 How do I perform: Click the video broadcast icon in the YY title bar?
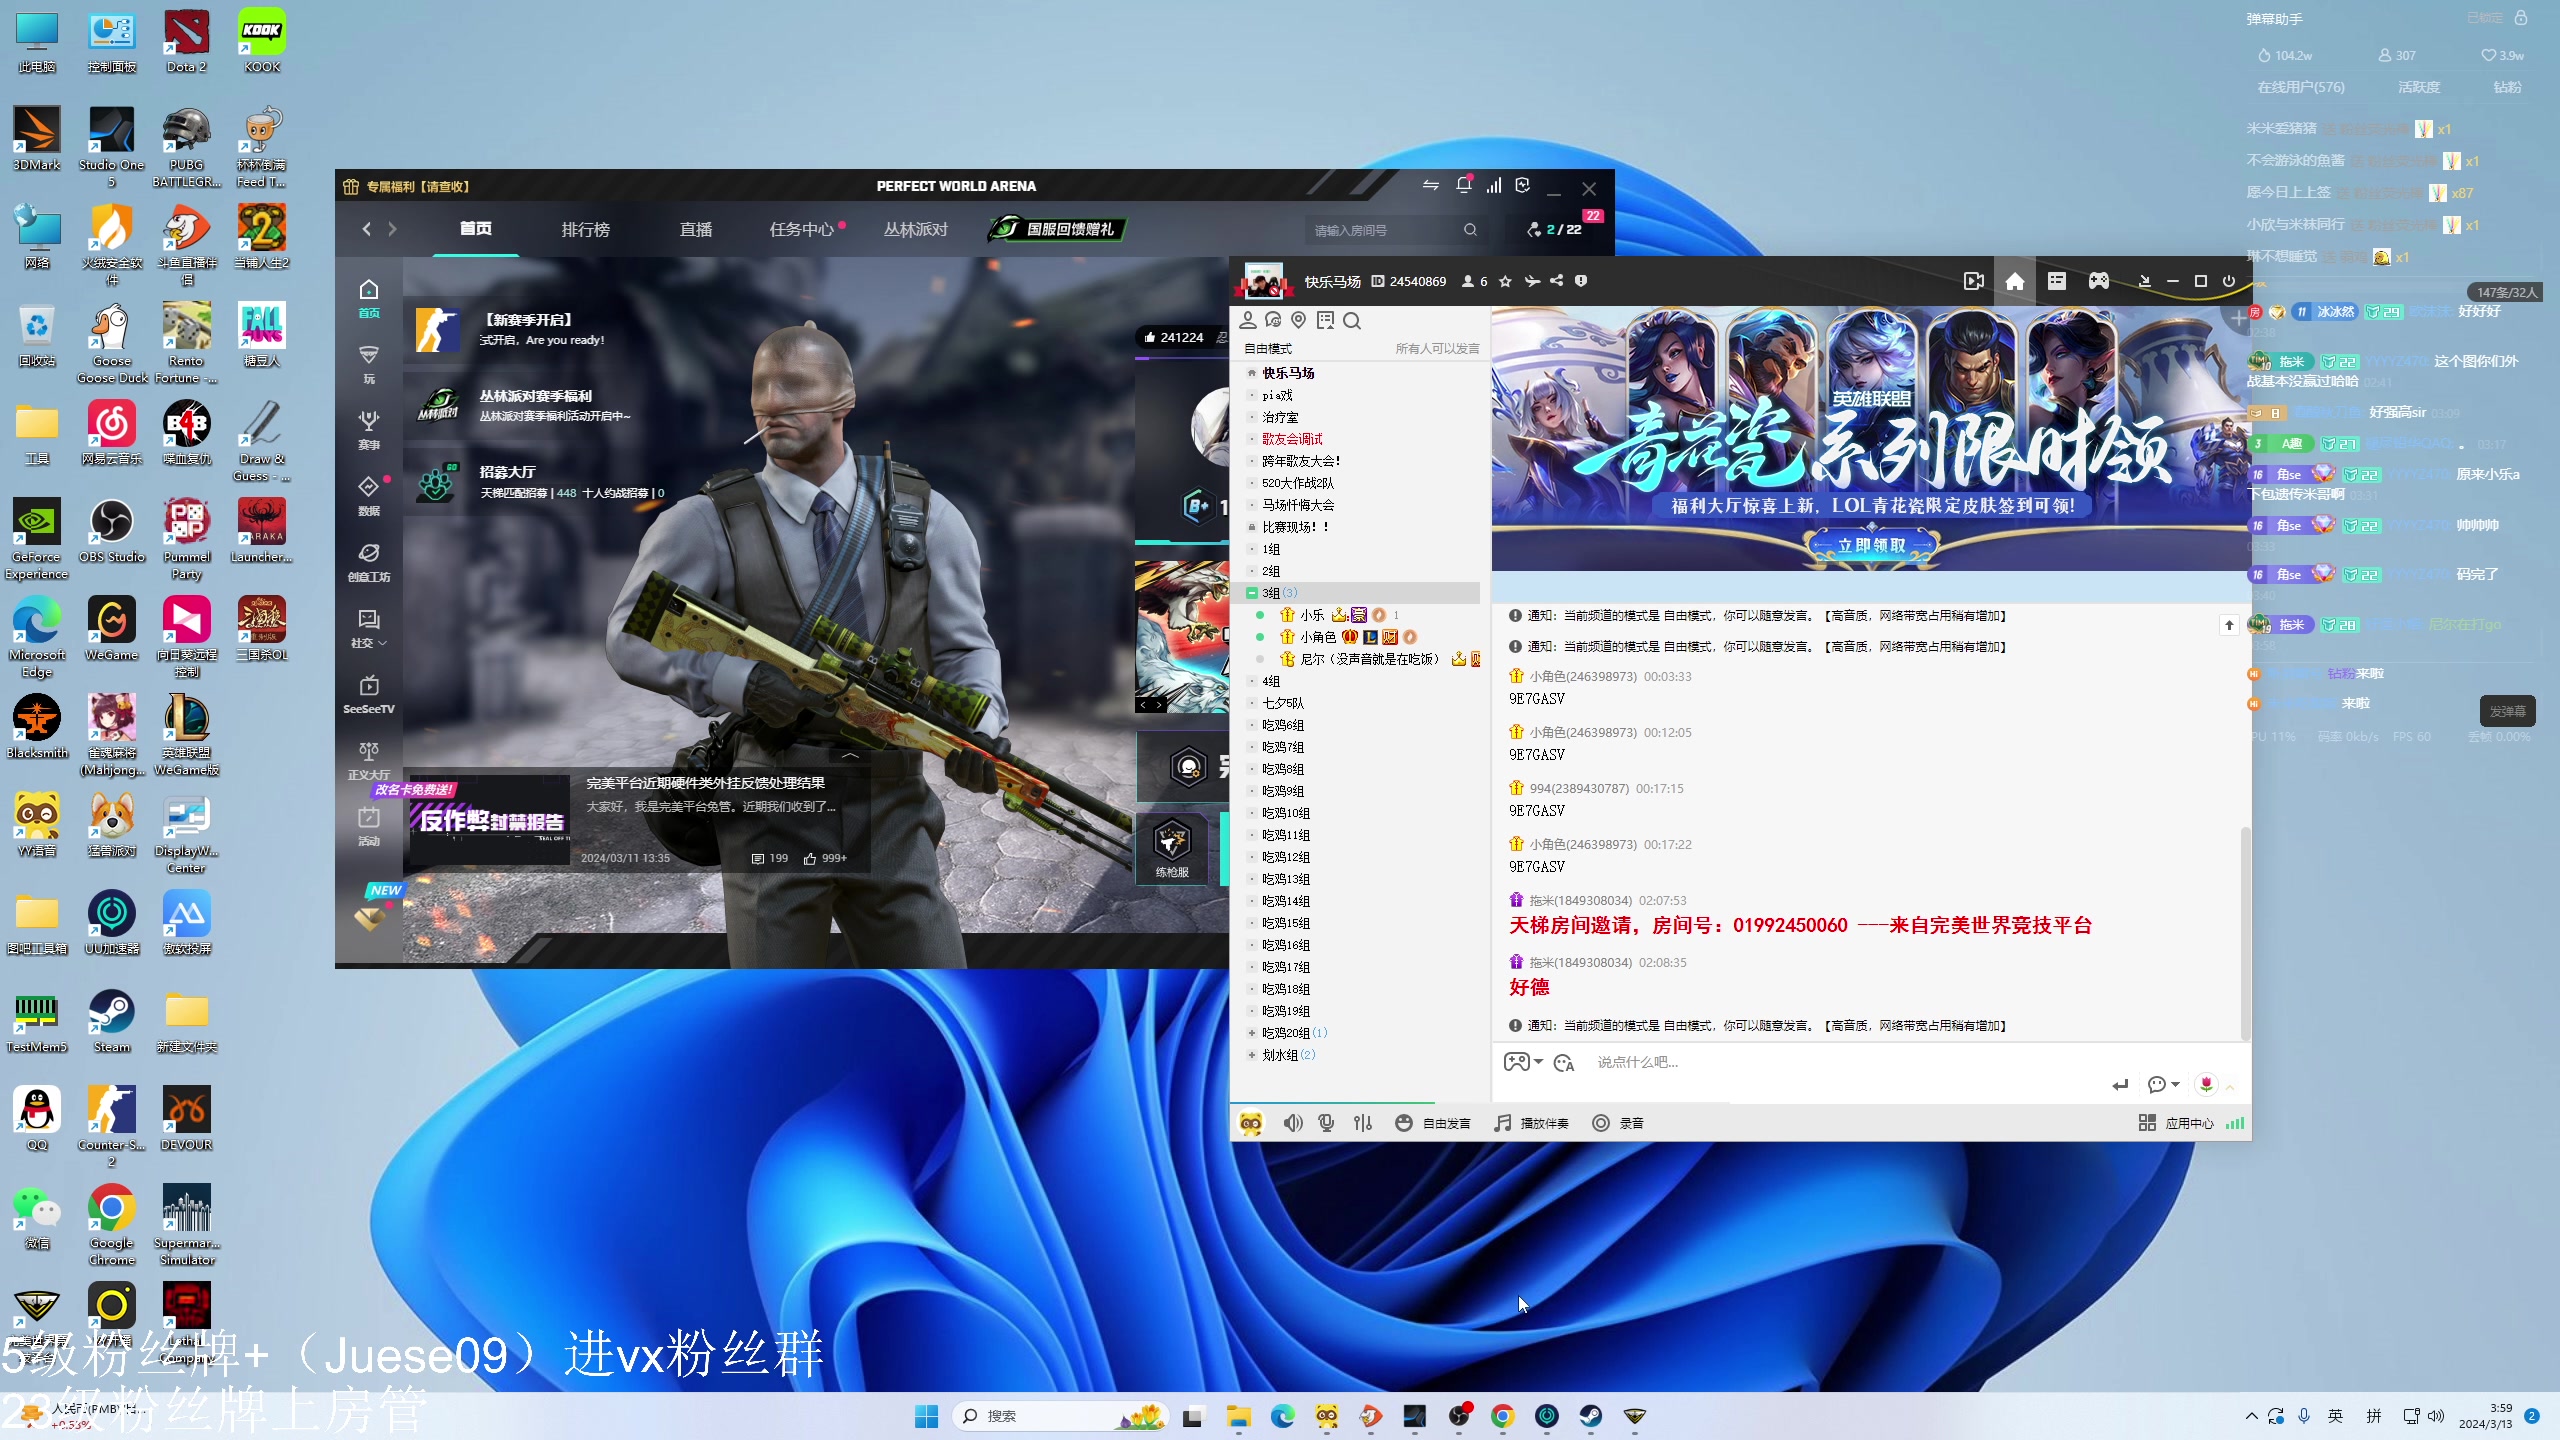click(1973, 281)
